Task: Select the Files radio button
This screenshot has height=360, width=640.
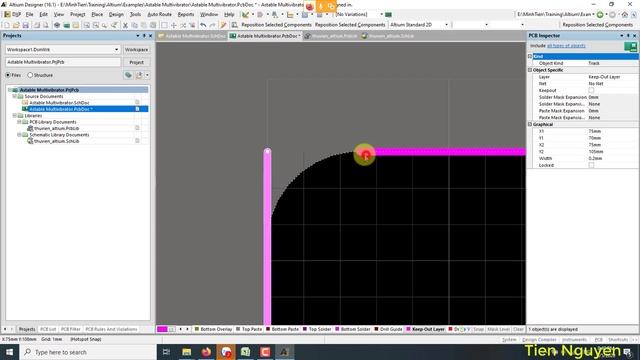Action: click(8, 75)
